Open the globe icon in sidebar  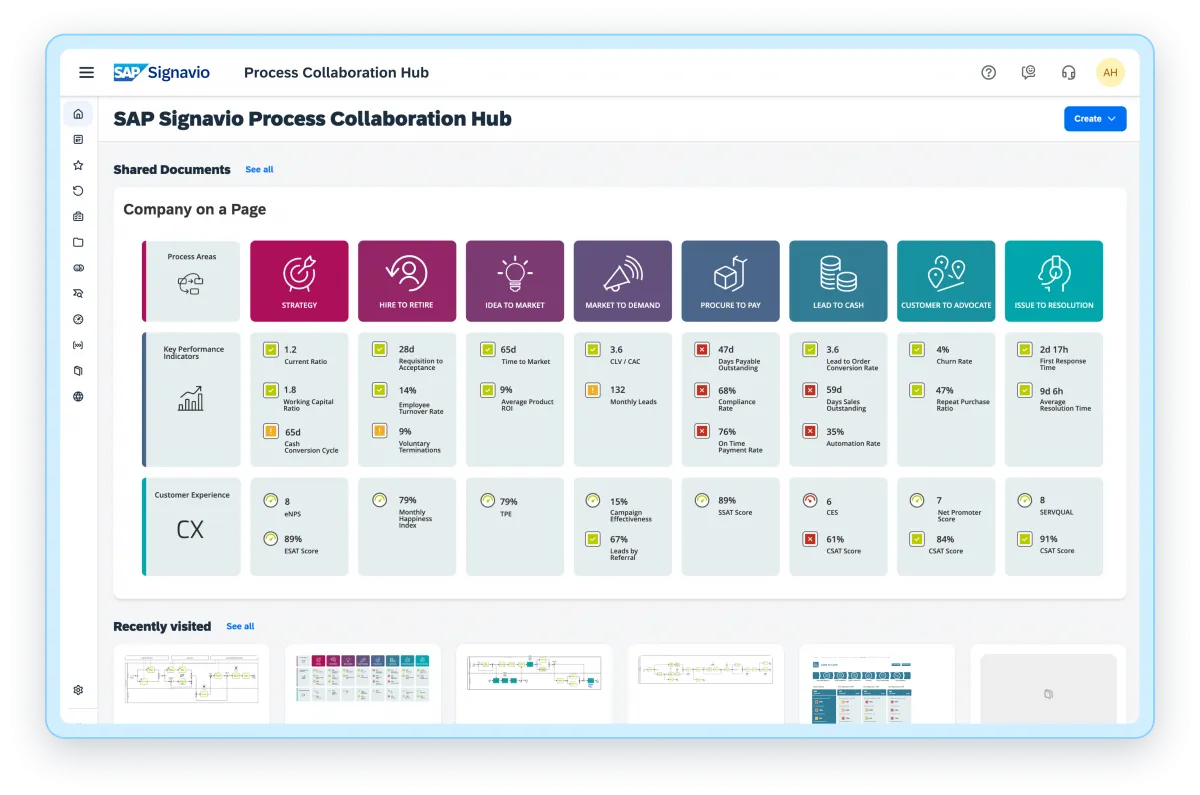click(x=78, y=396)
